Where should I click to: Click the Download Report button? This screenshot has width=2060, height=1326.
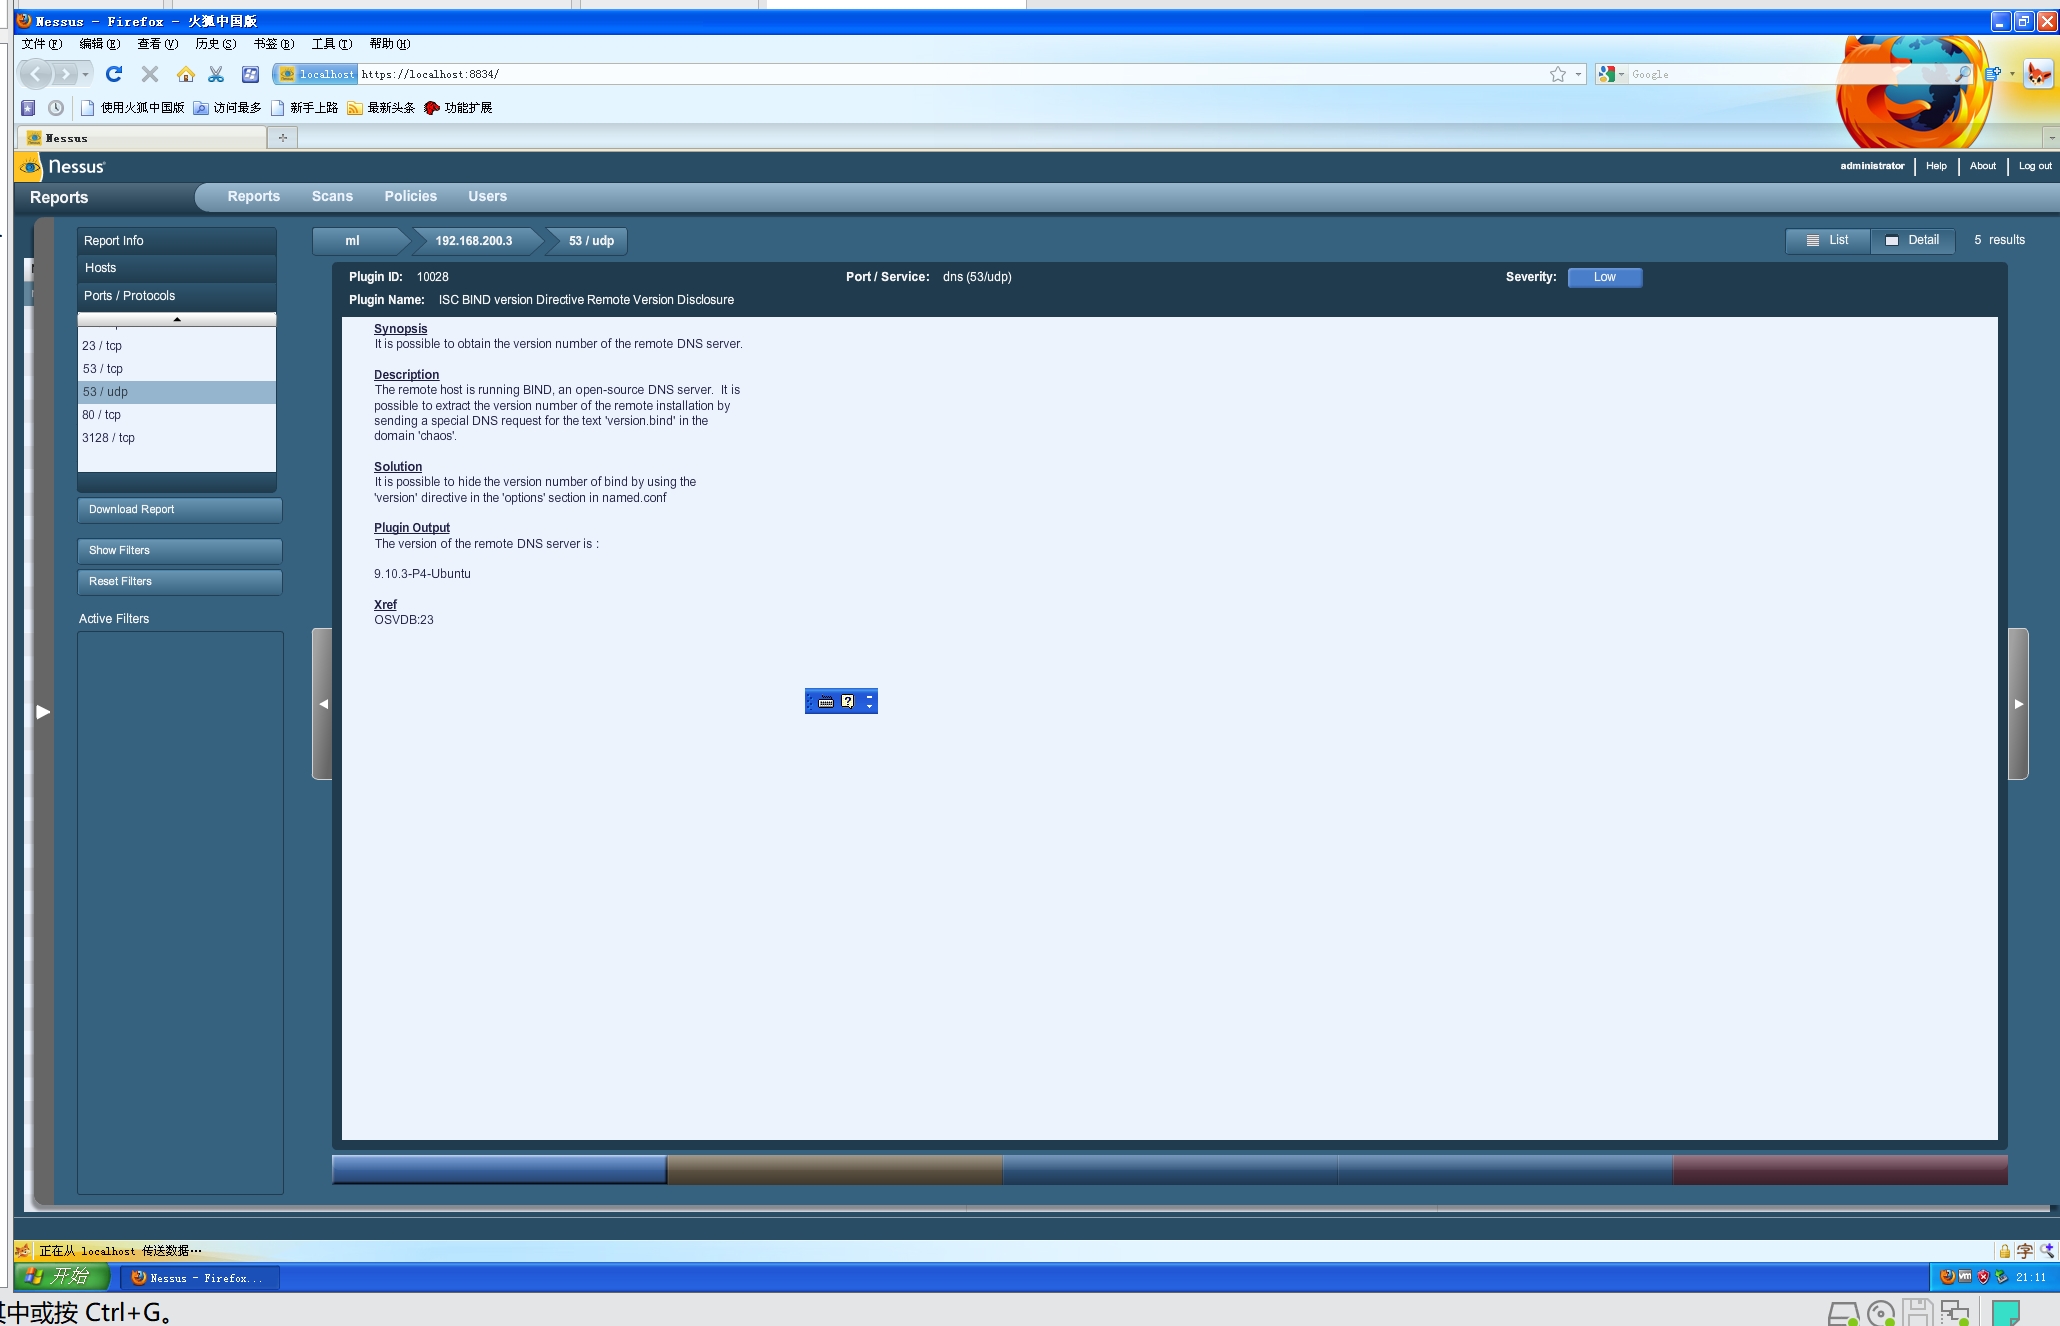pos(180,510)
